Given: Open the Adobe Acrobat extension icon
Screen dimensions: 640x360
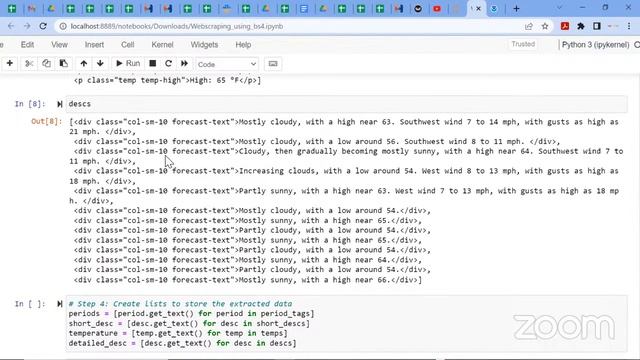Looking at the screenshot, I should [x=565, y=26].
